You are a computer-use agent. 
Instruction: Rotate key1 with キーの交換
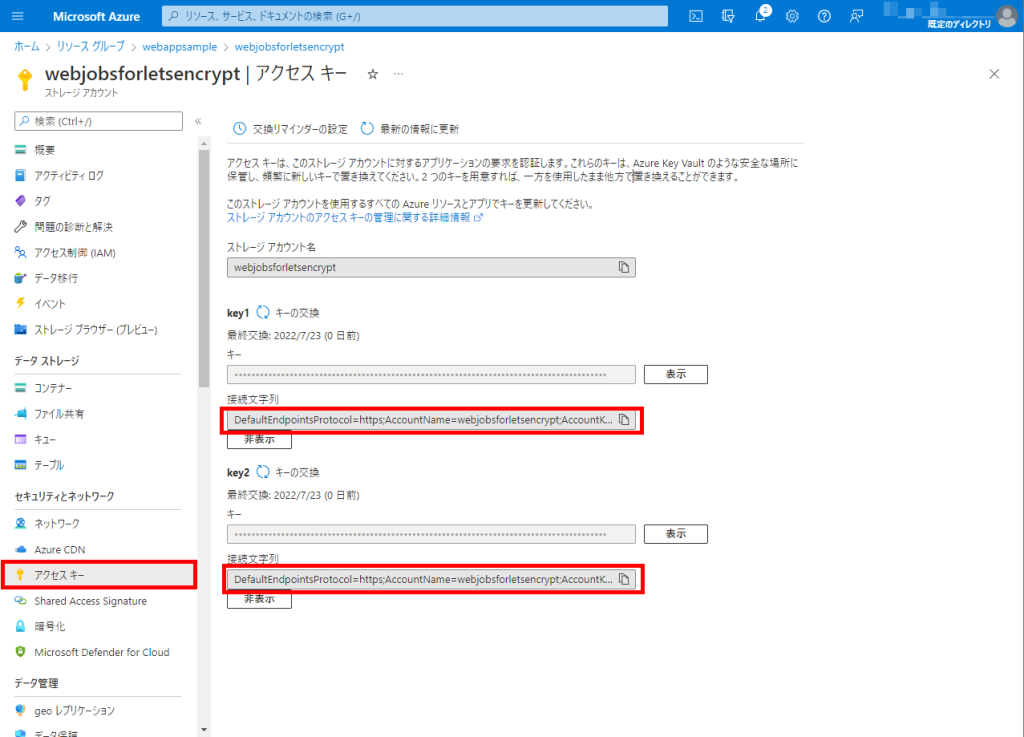pyautogui.click(x=288, y=313)
